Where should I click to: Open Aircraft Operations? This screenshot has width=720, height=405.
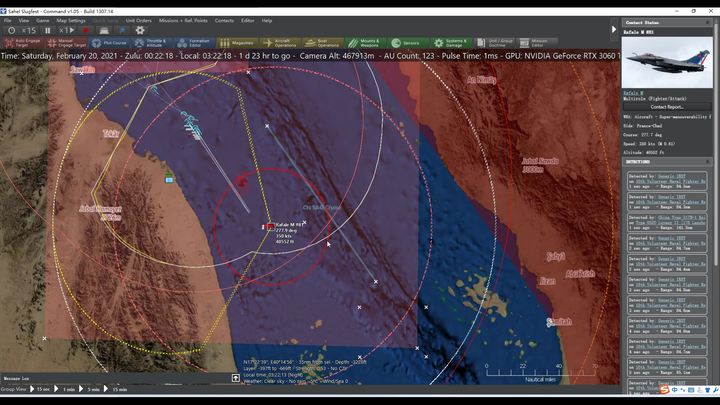tap(280, 43)
